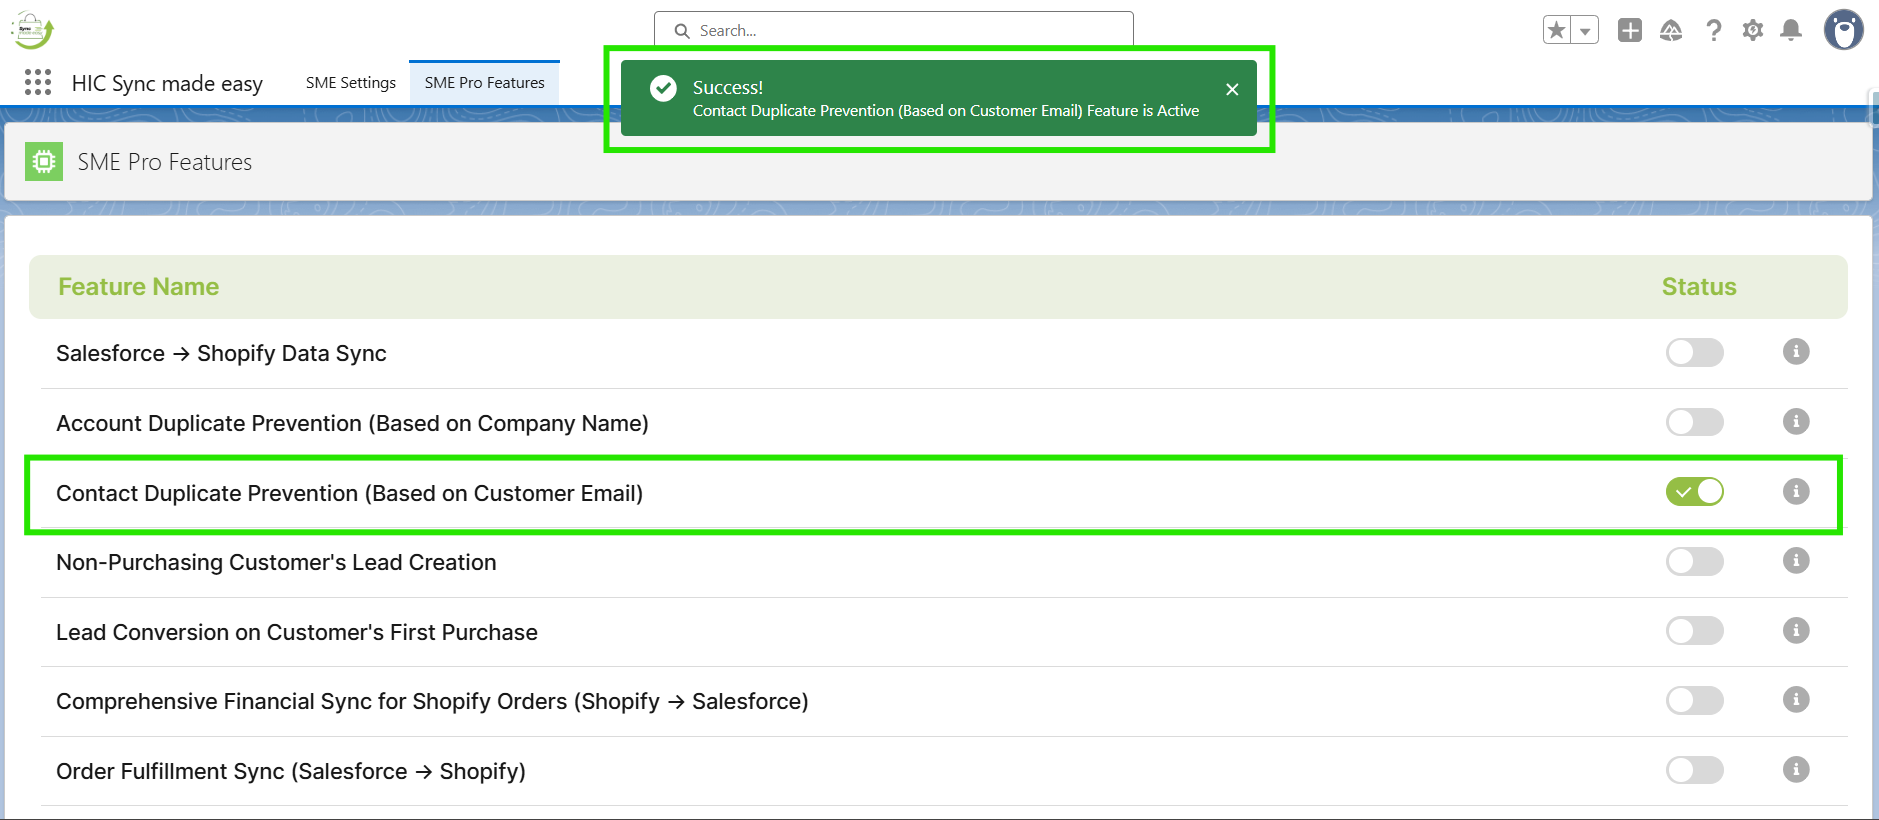Viewport: 1879px width, 820px height.
Task: Click the Favorites star icon
Action: point(1557,31)
